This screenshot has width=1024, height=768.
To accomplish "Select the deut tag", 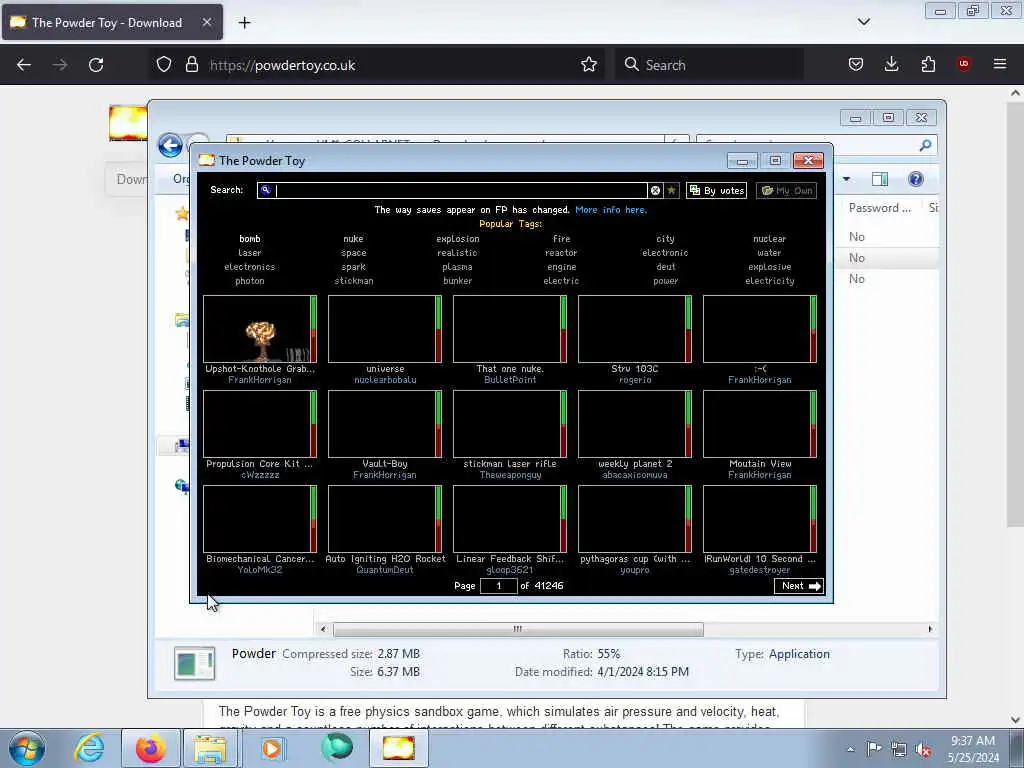I will [665, 267].
